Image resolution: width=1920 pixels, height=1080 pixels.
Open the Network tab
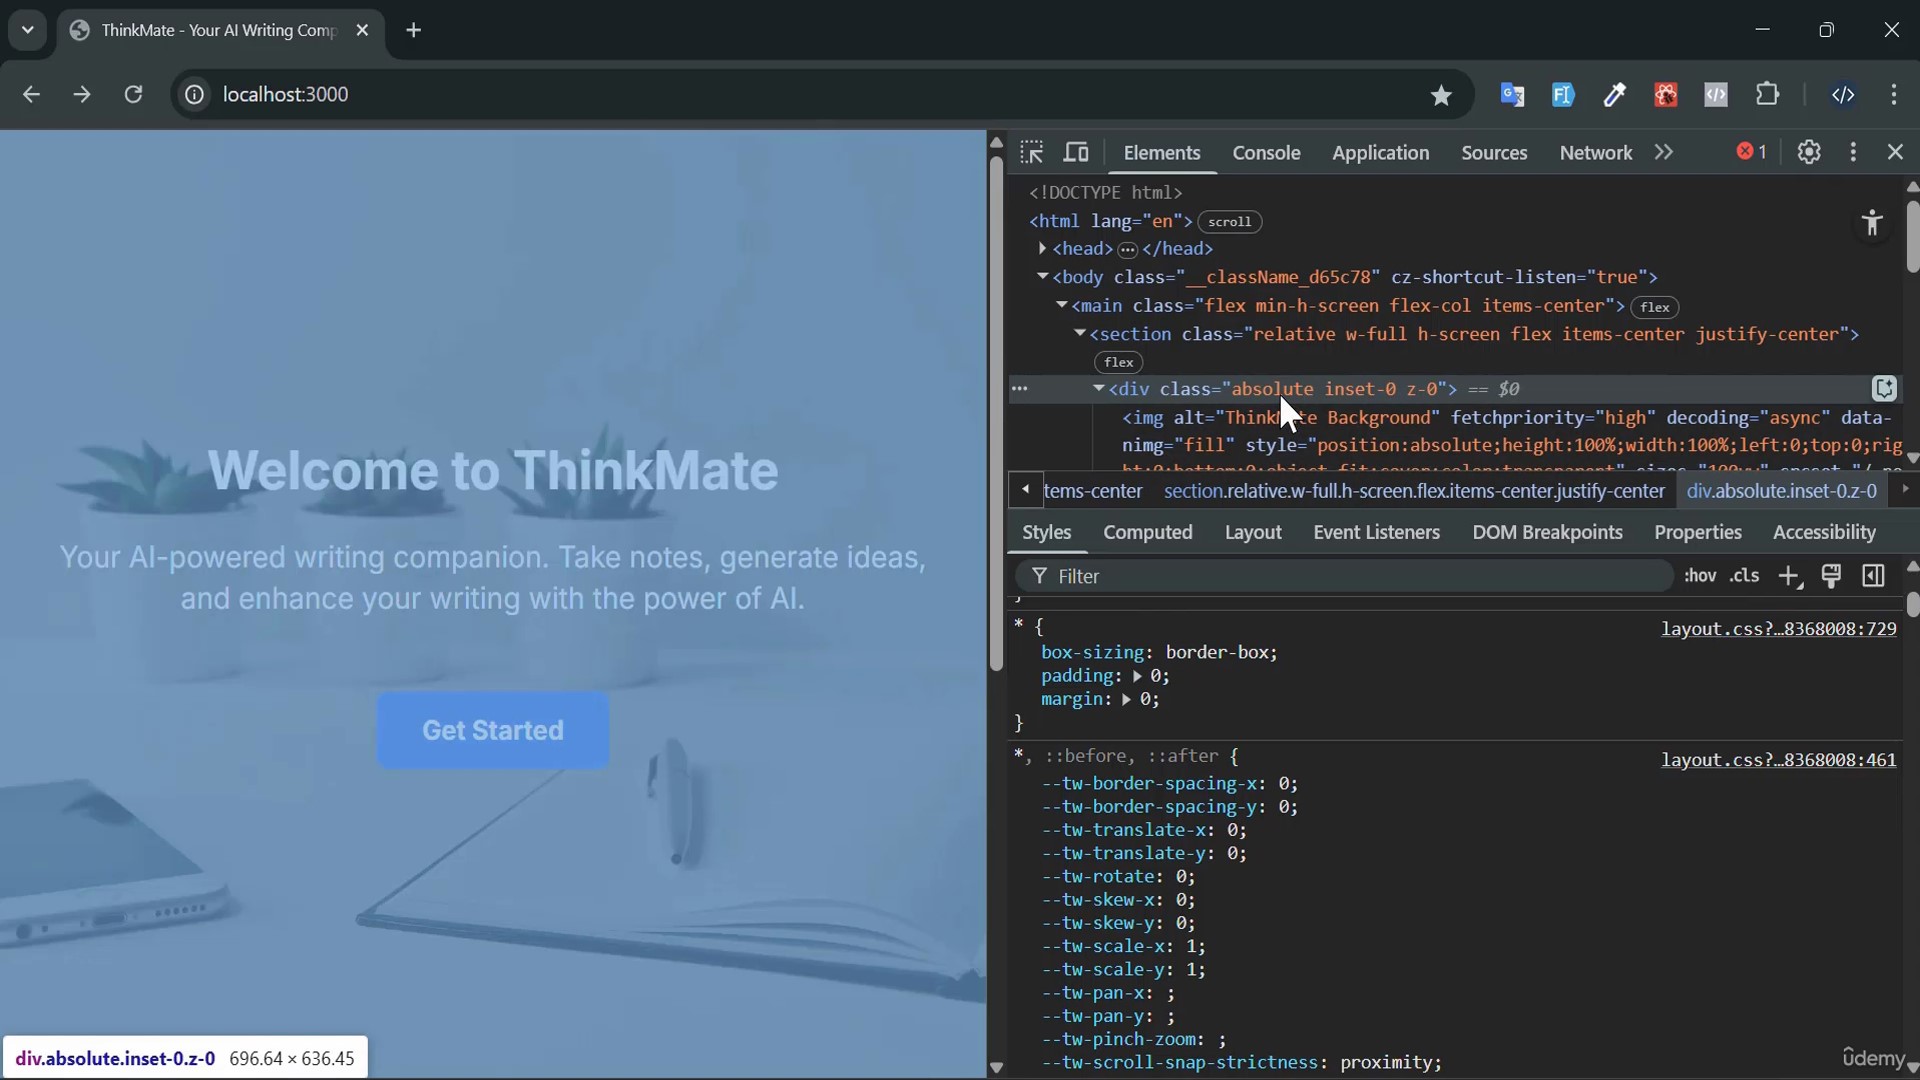tap(1595, 153)
